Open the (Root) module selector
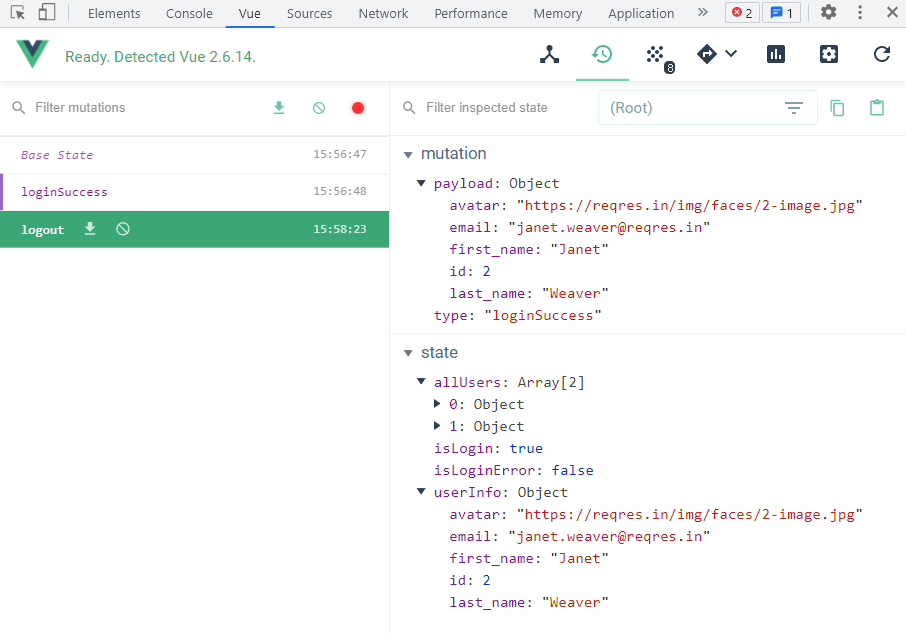 coord(708,107)
